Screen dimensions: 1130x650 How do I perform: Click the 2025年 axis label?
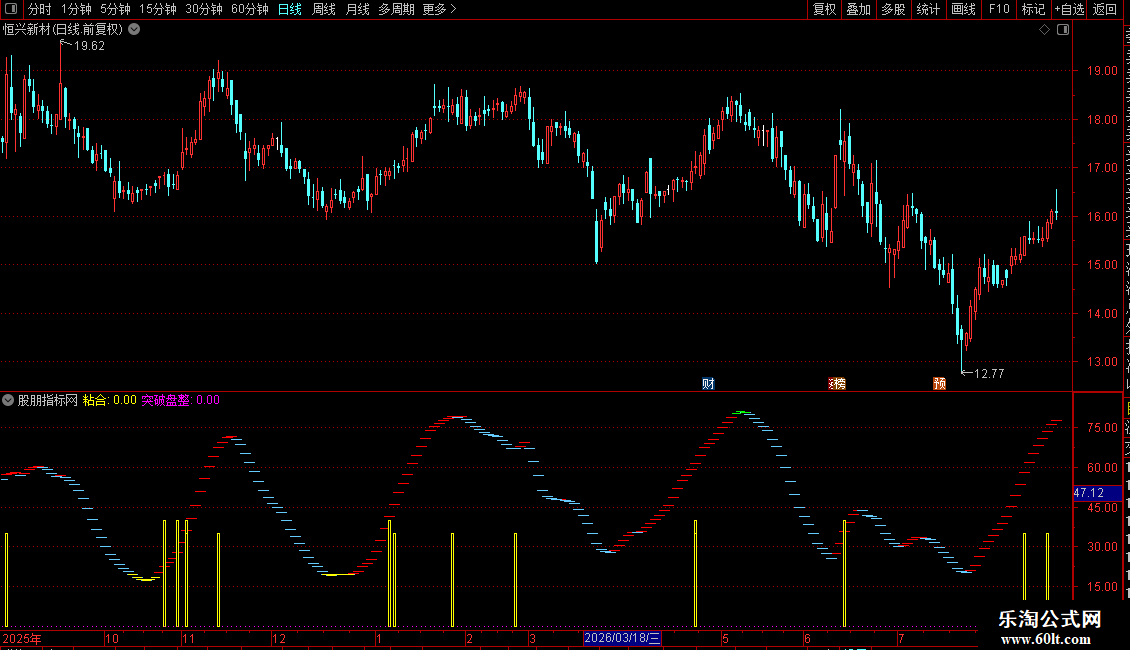22,638
